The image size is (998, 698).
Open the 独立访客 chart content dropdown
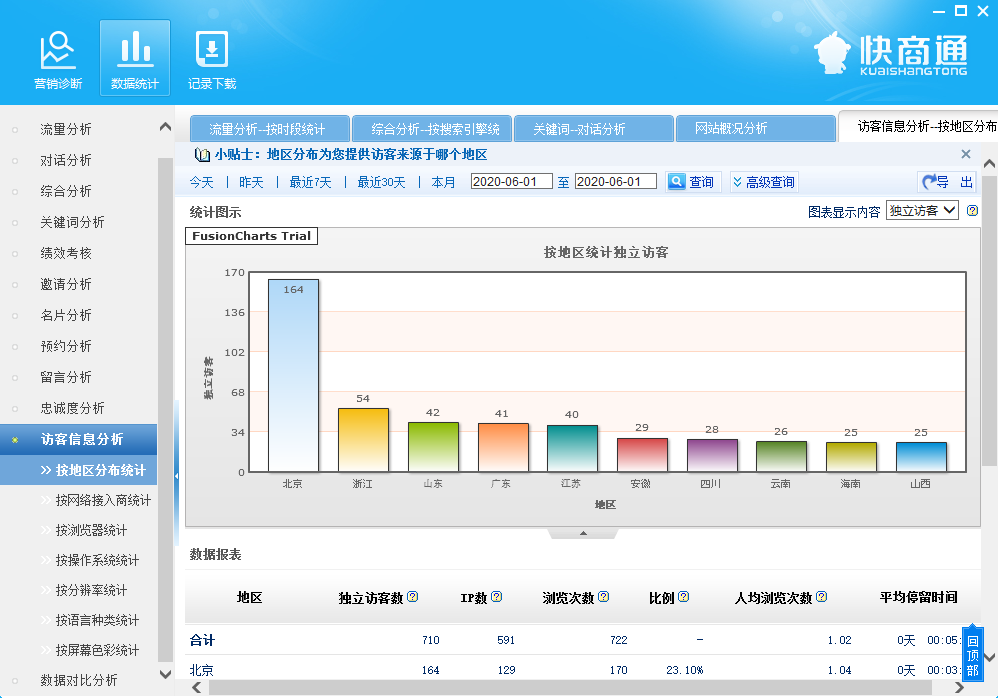pyautogui.click(x=922, y=211)
